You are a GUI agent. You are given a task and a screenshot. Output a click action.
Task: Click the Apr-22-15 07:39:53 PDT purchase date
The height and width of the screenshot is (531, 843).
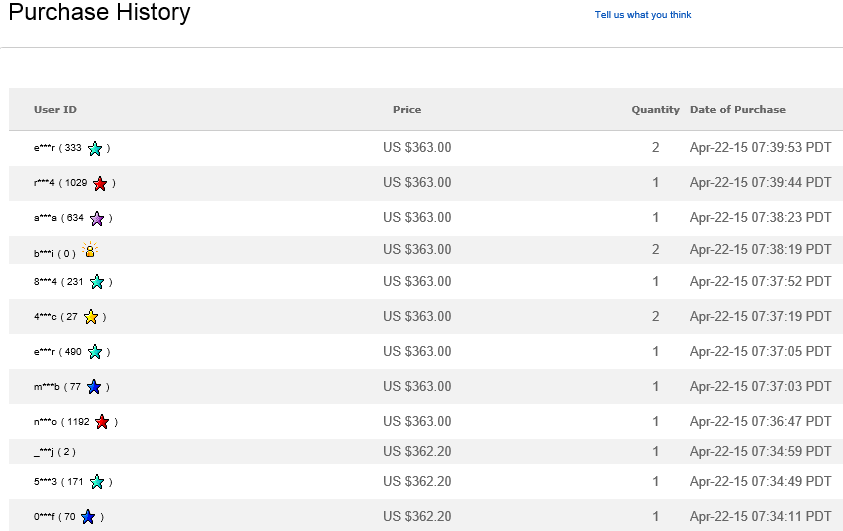coord(760,148)
